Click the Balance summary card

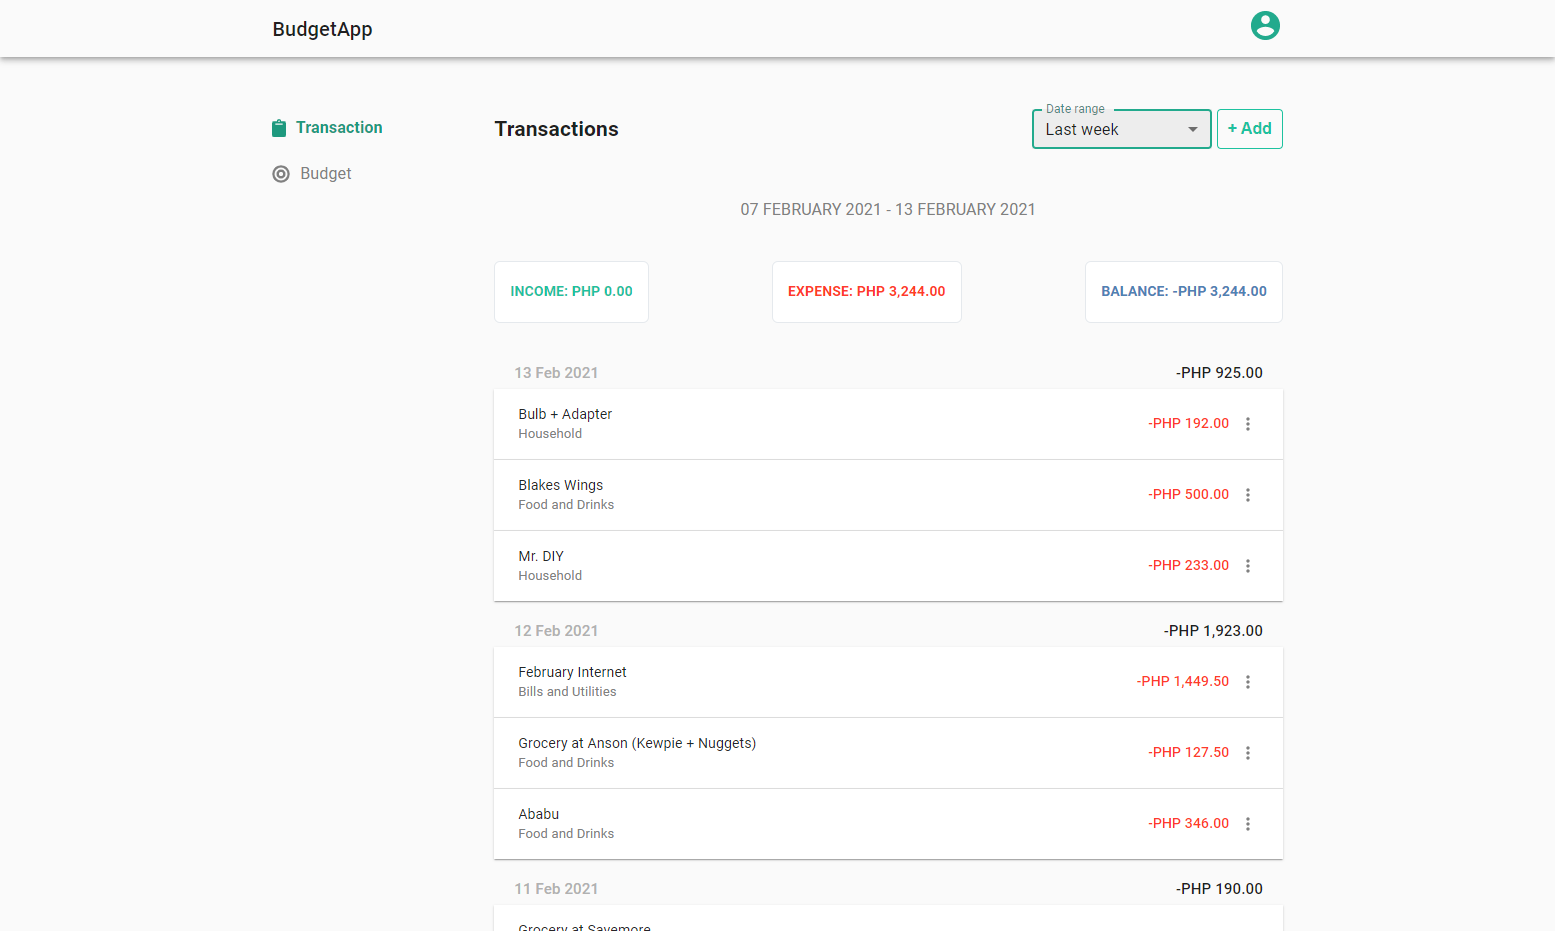(x=1183, y=292)
